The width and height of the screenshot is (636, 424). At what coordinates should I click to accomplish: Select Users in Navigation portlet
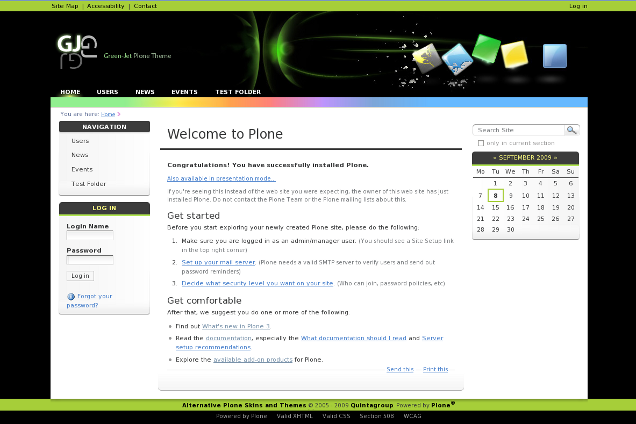click(x=80, y=141)
